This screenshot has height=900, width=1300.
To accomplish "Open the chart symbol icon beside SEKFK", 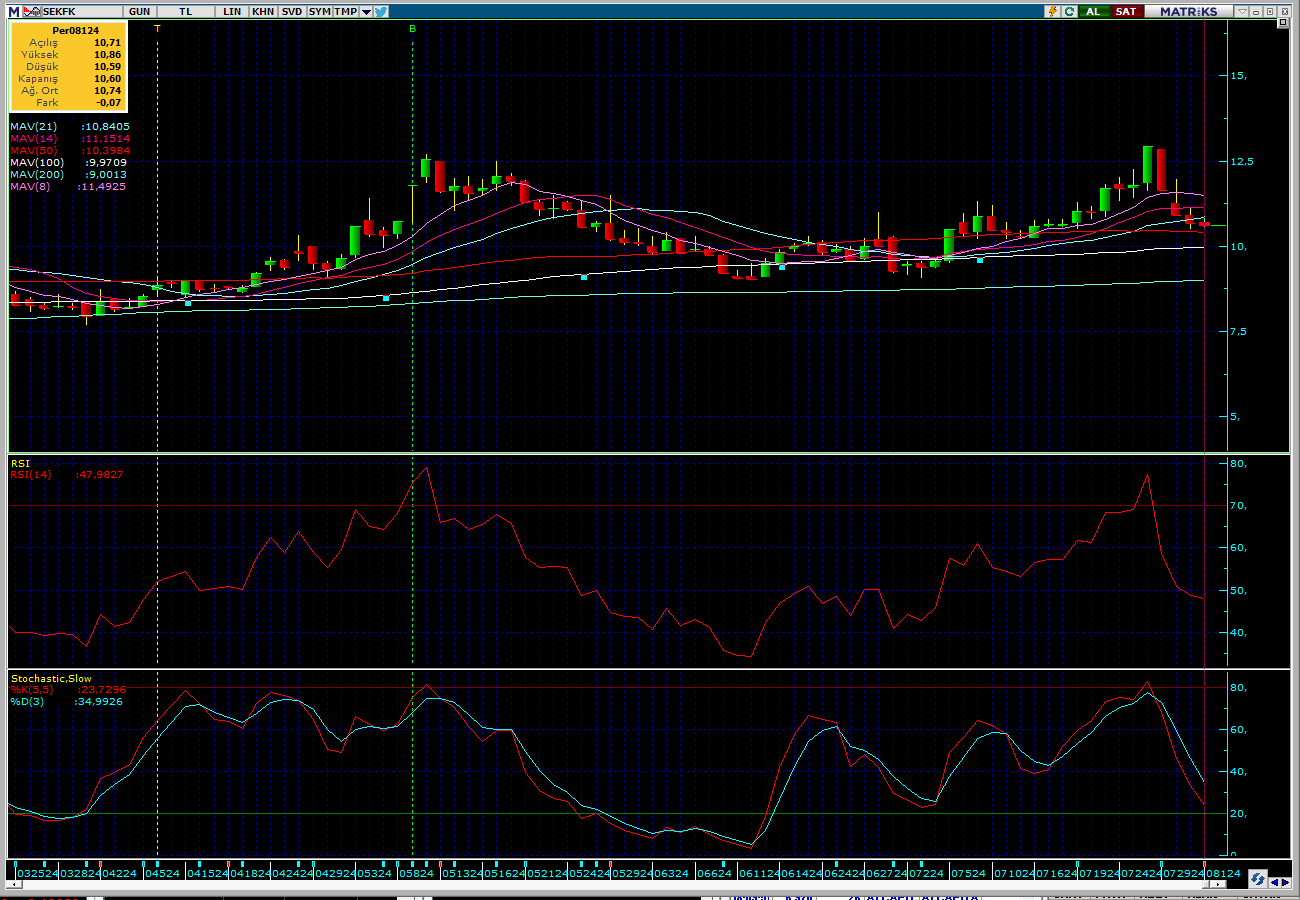I will pos(30,11).
